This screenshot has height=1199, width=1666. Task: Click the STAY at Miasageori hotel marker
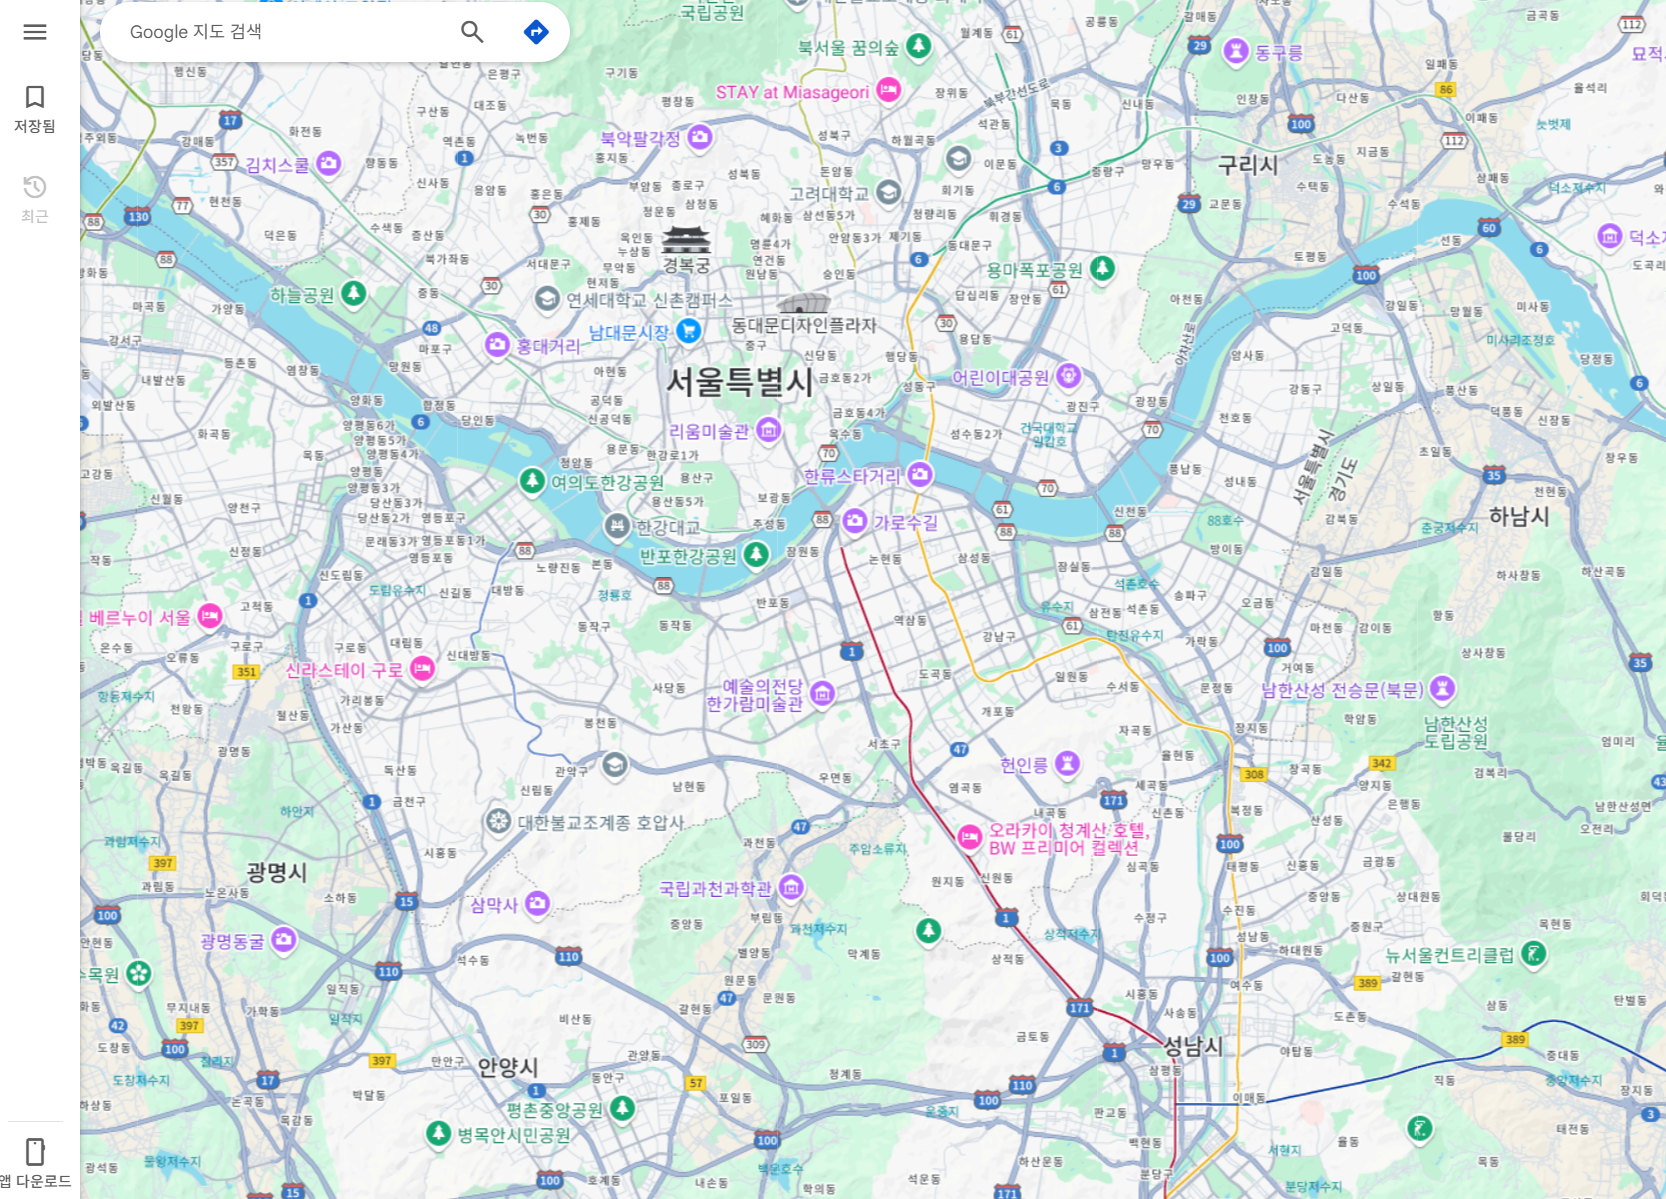[x=888, y=91]
